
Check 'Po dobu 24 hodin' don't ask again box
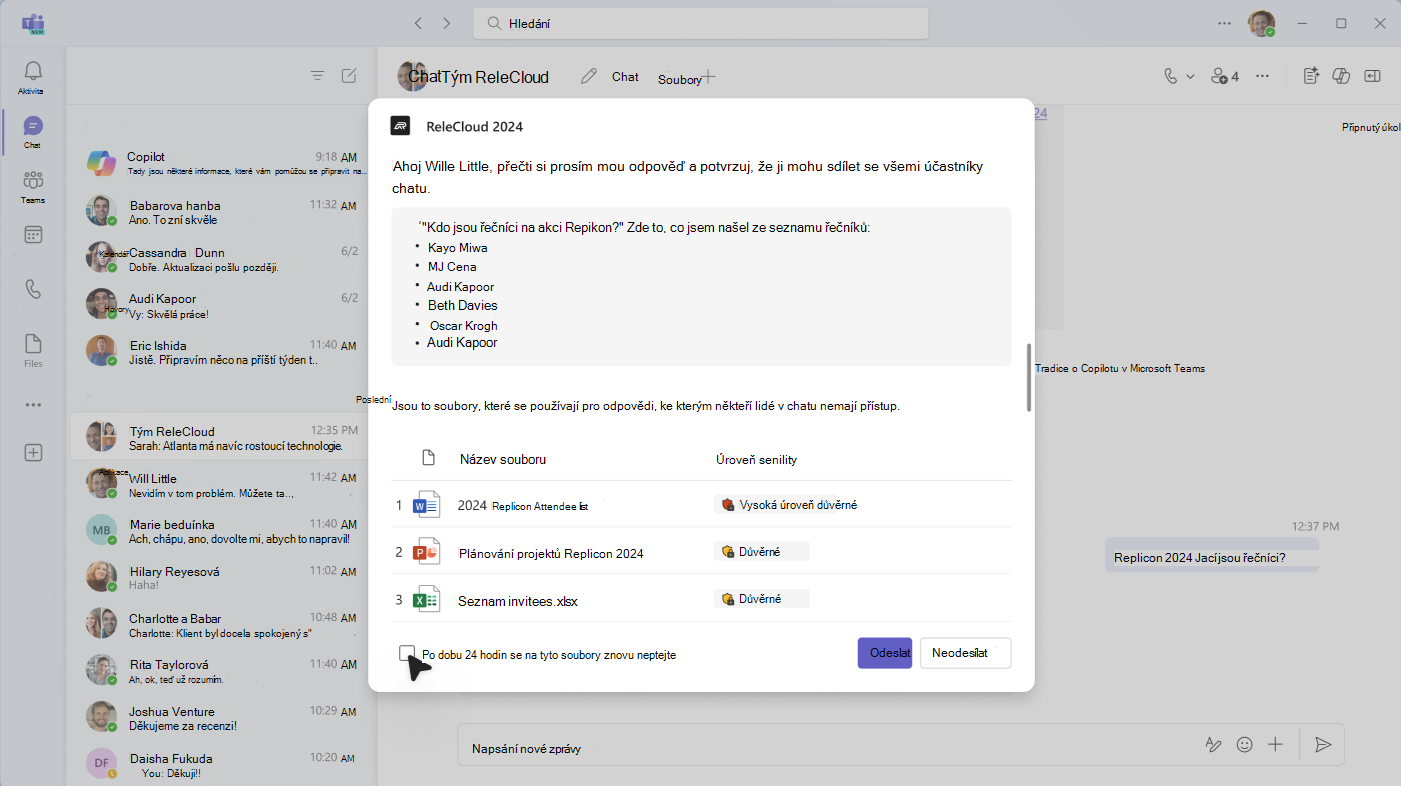(x=406, y=653)
